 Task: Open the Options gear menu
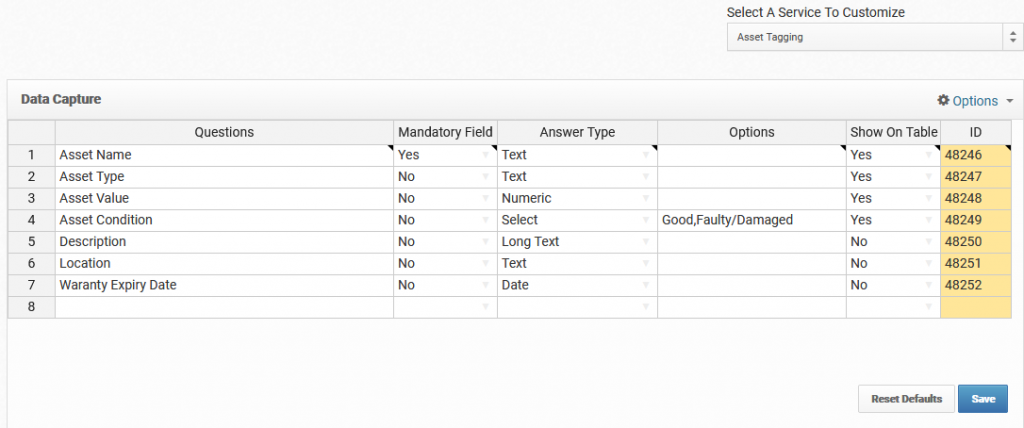(x=968, y=101)
